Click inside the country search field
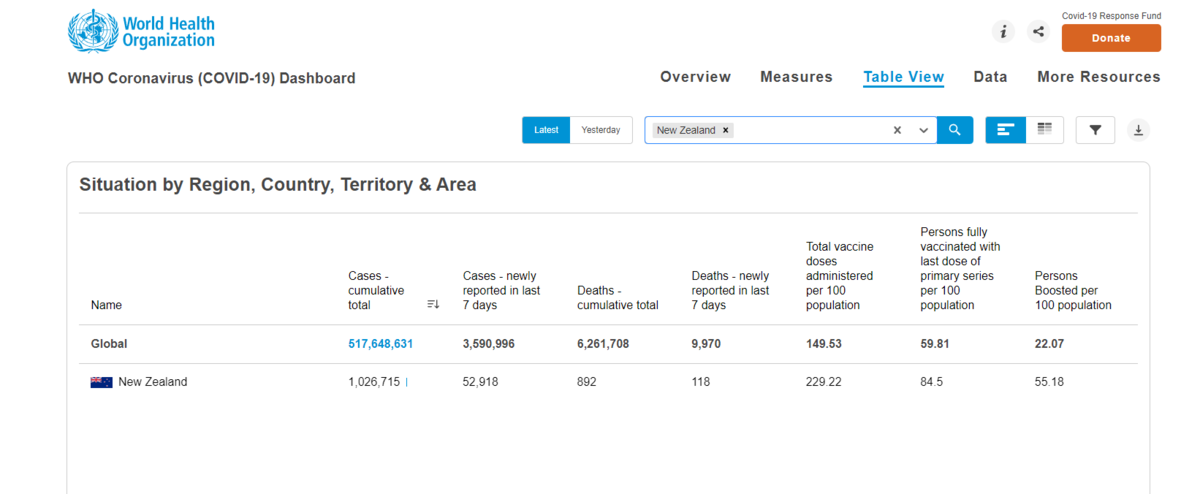This screenshot has height=494, width=1200. click(x=810, y=130)
